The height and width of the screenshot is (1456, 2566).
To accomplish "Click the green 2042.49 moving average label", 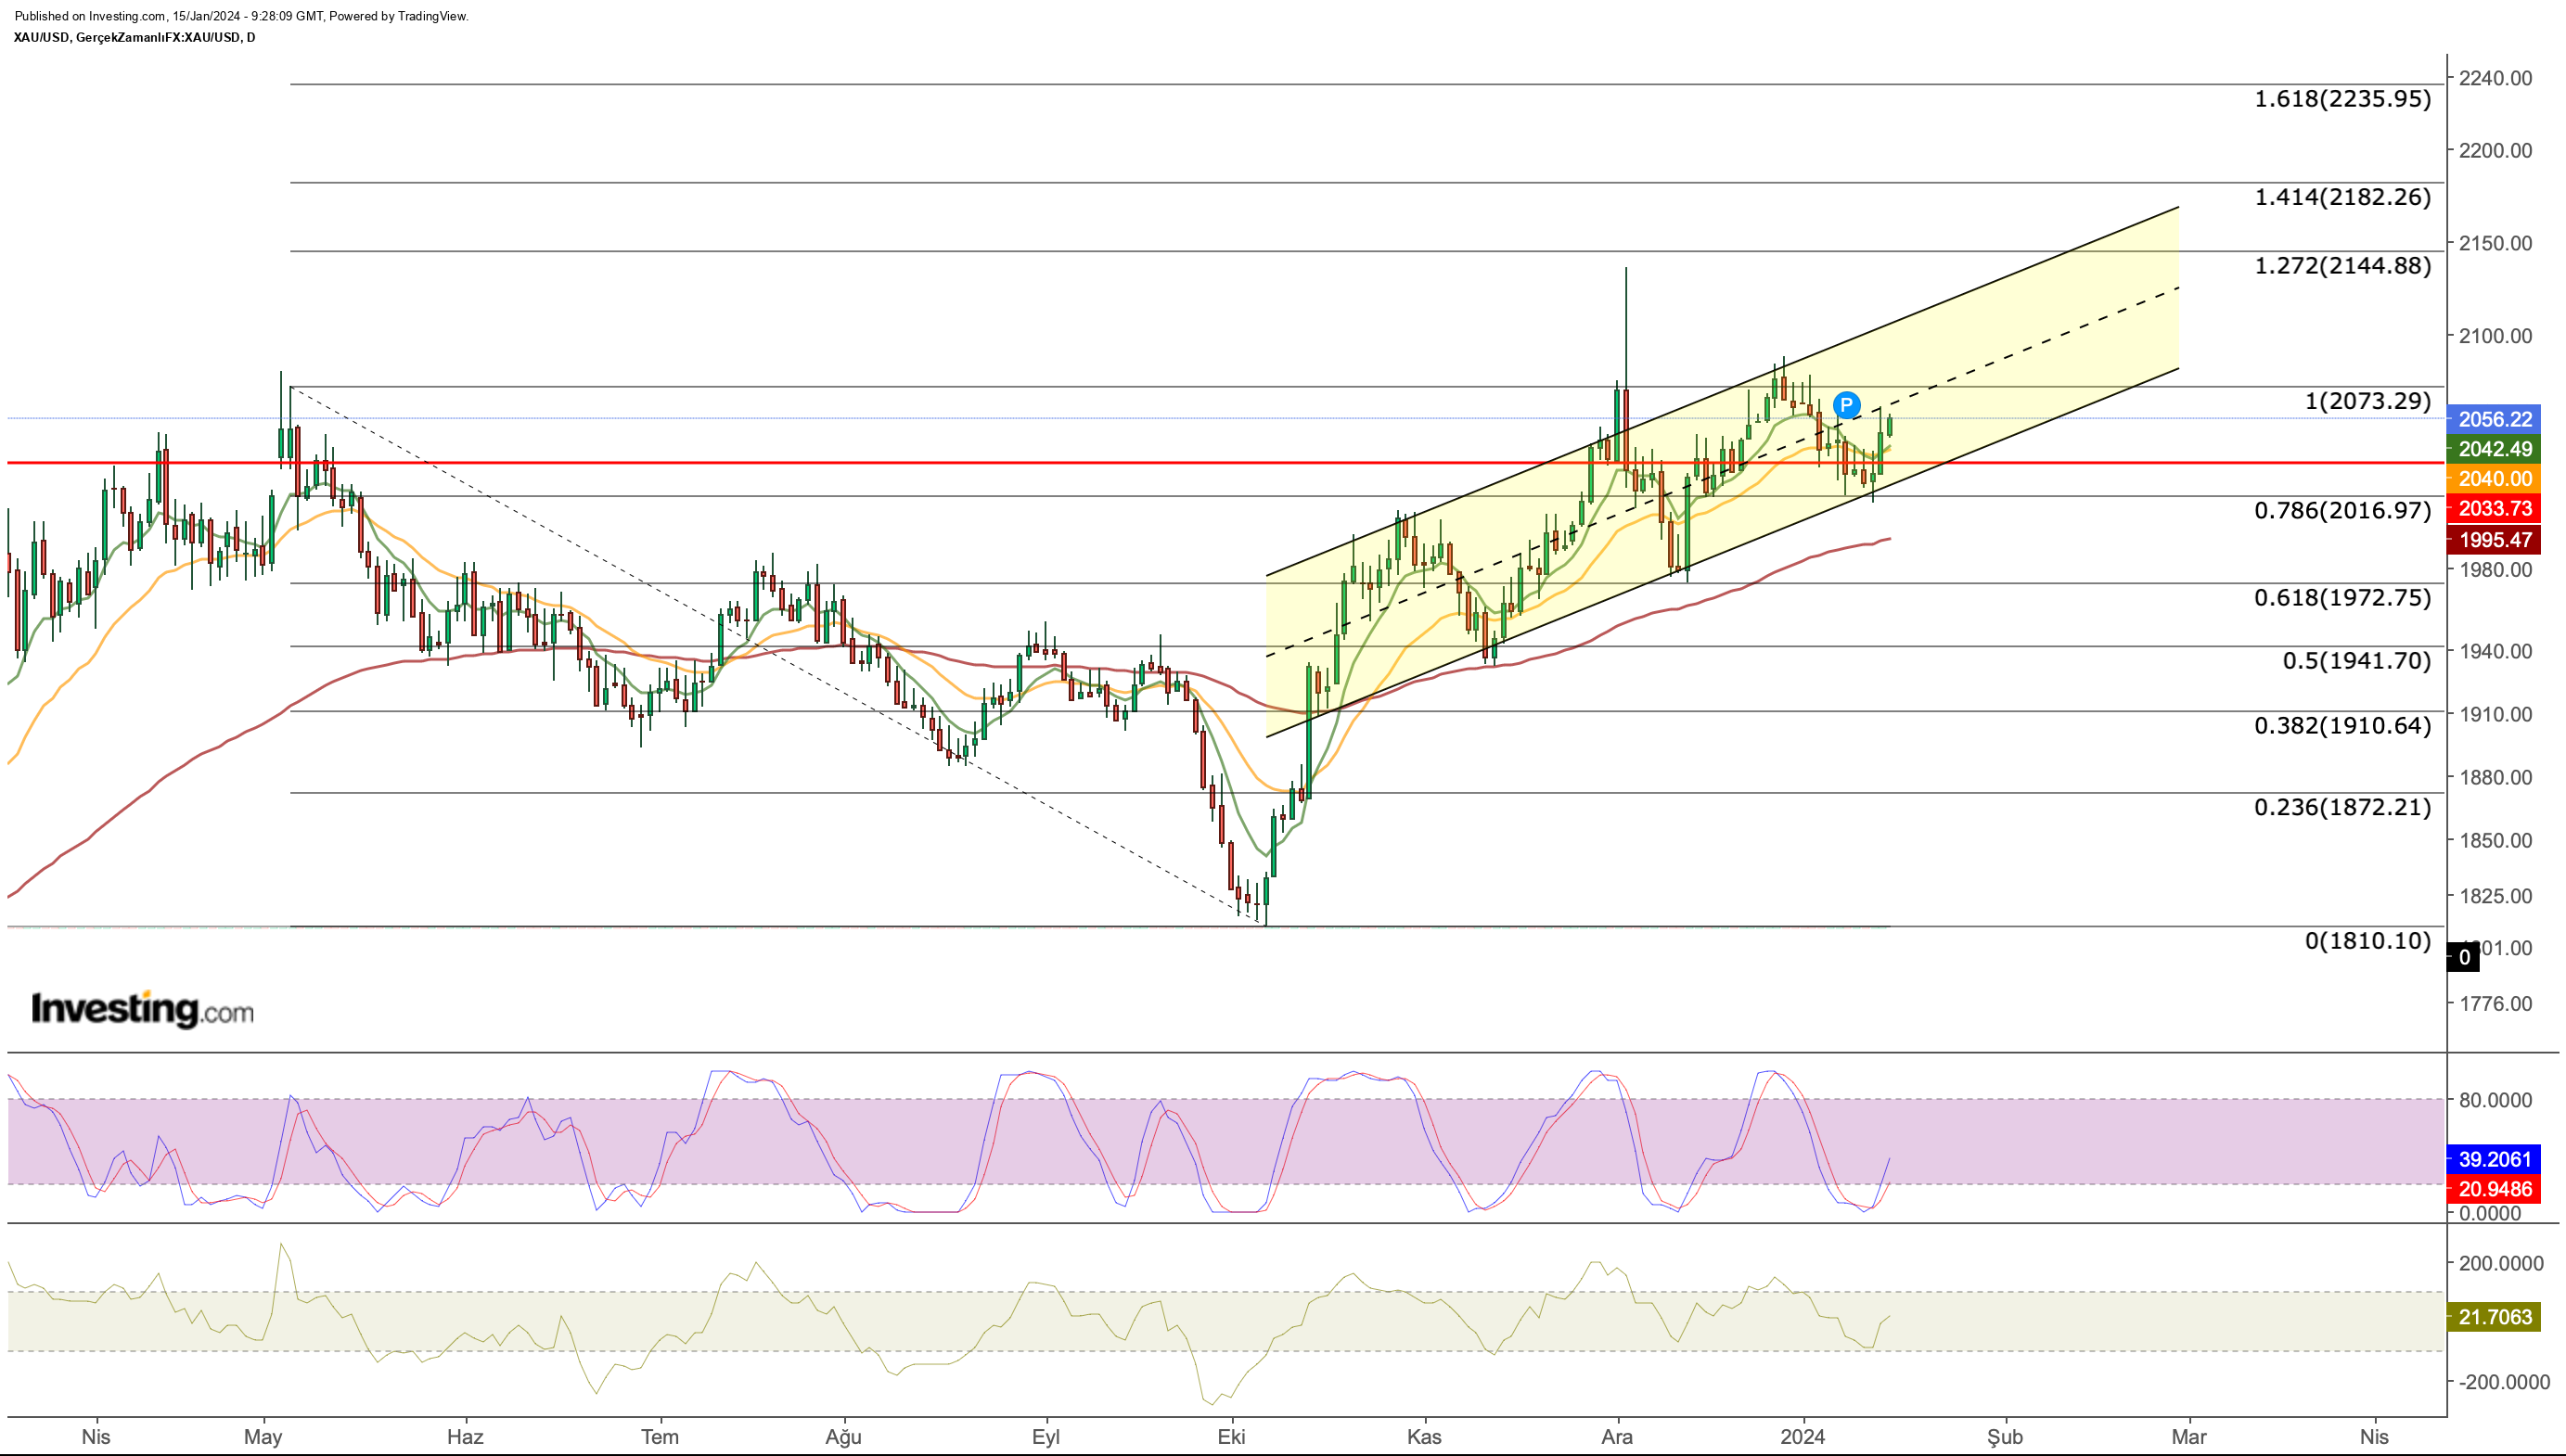I will (2494, 449).
